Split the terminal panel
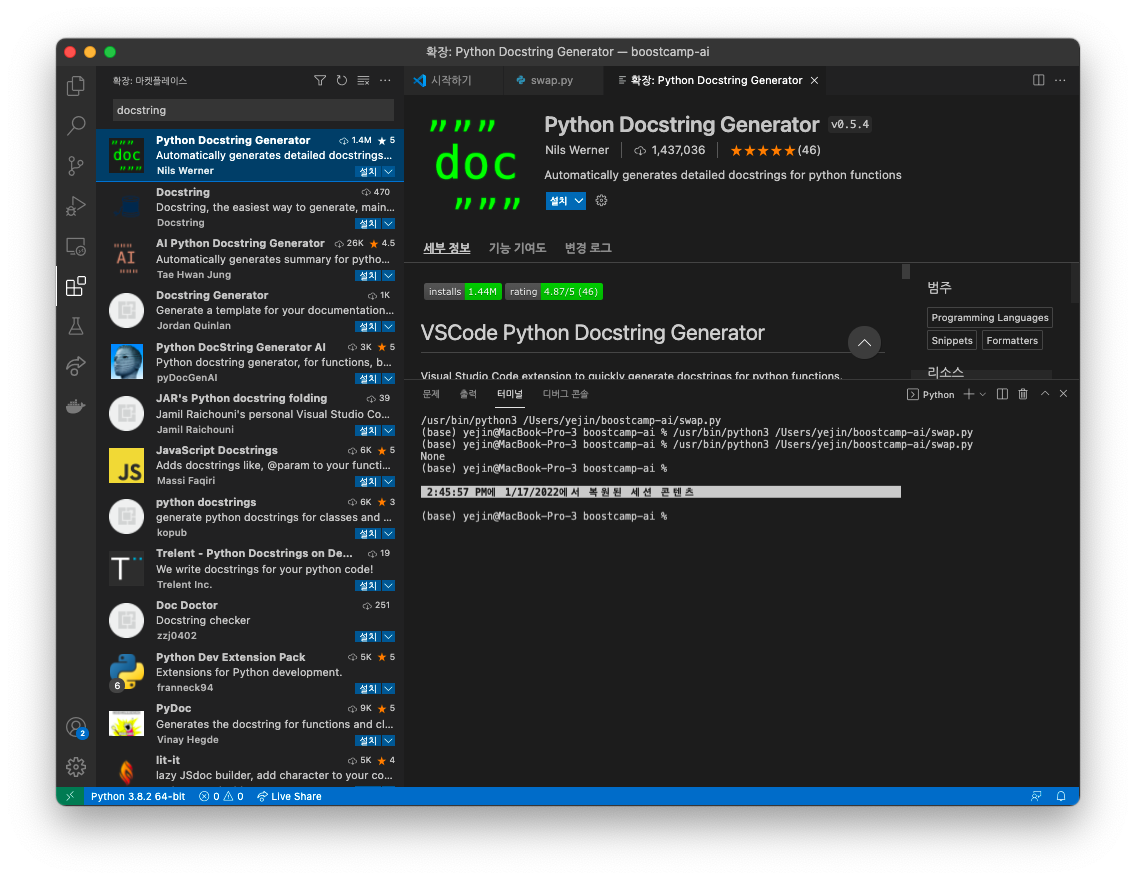The width and height of the screenshot is (1136, 880). coord(1002,394)
